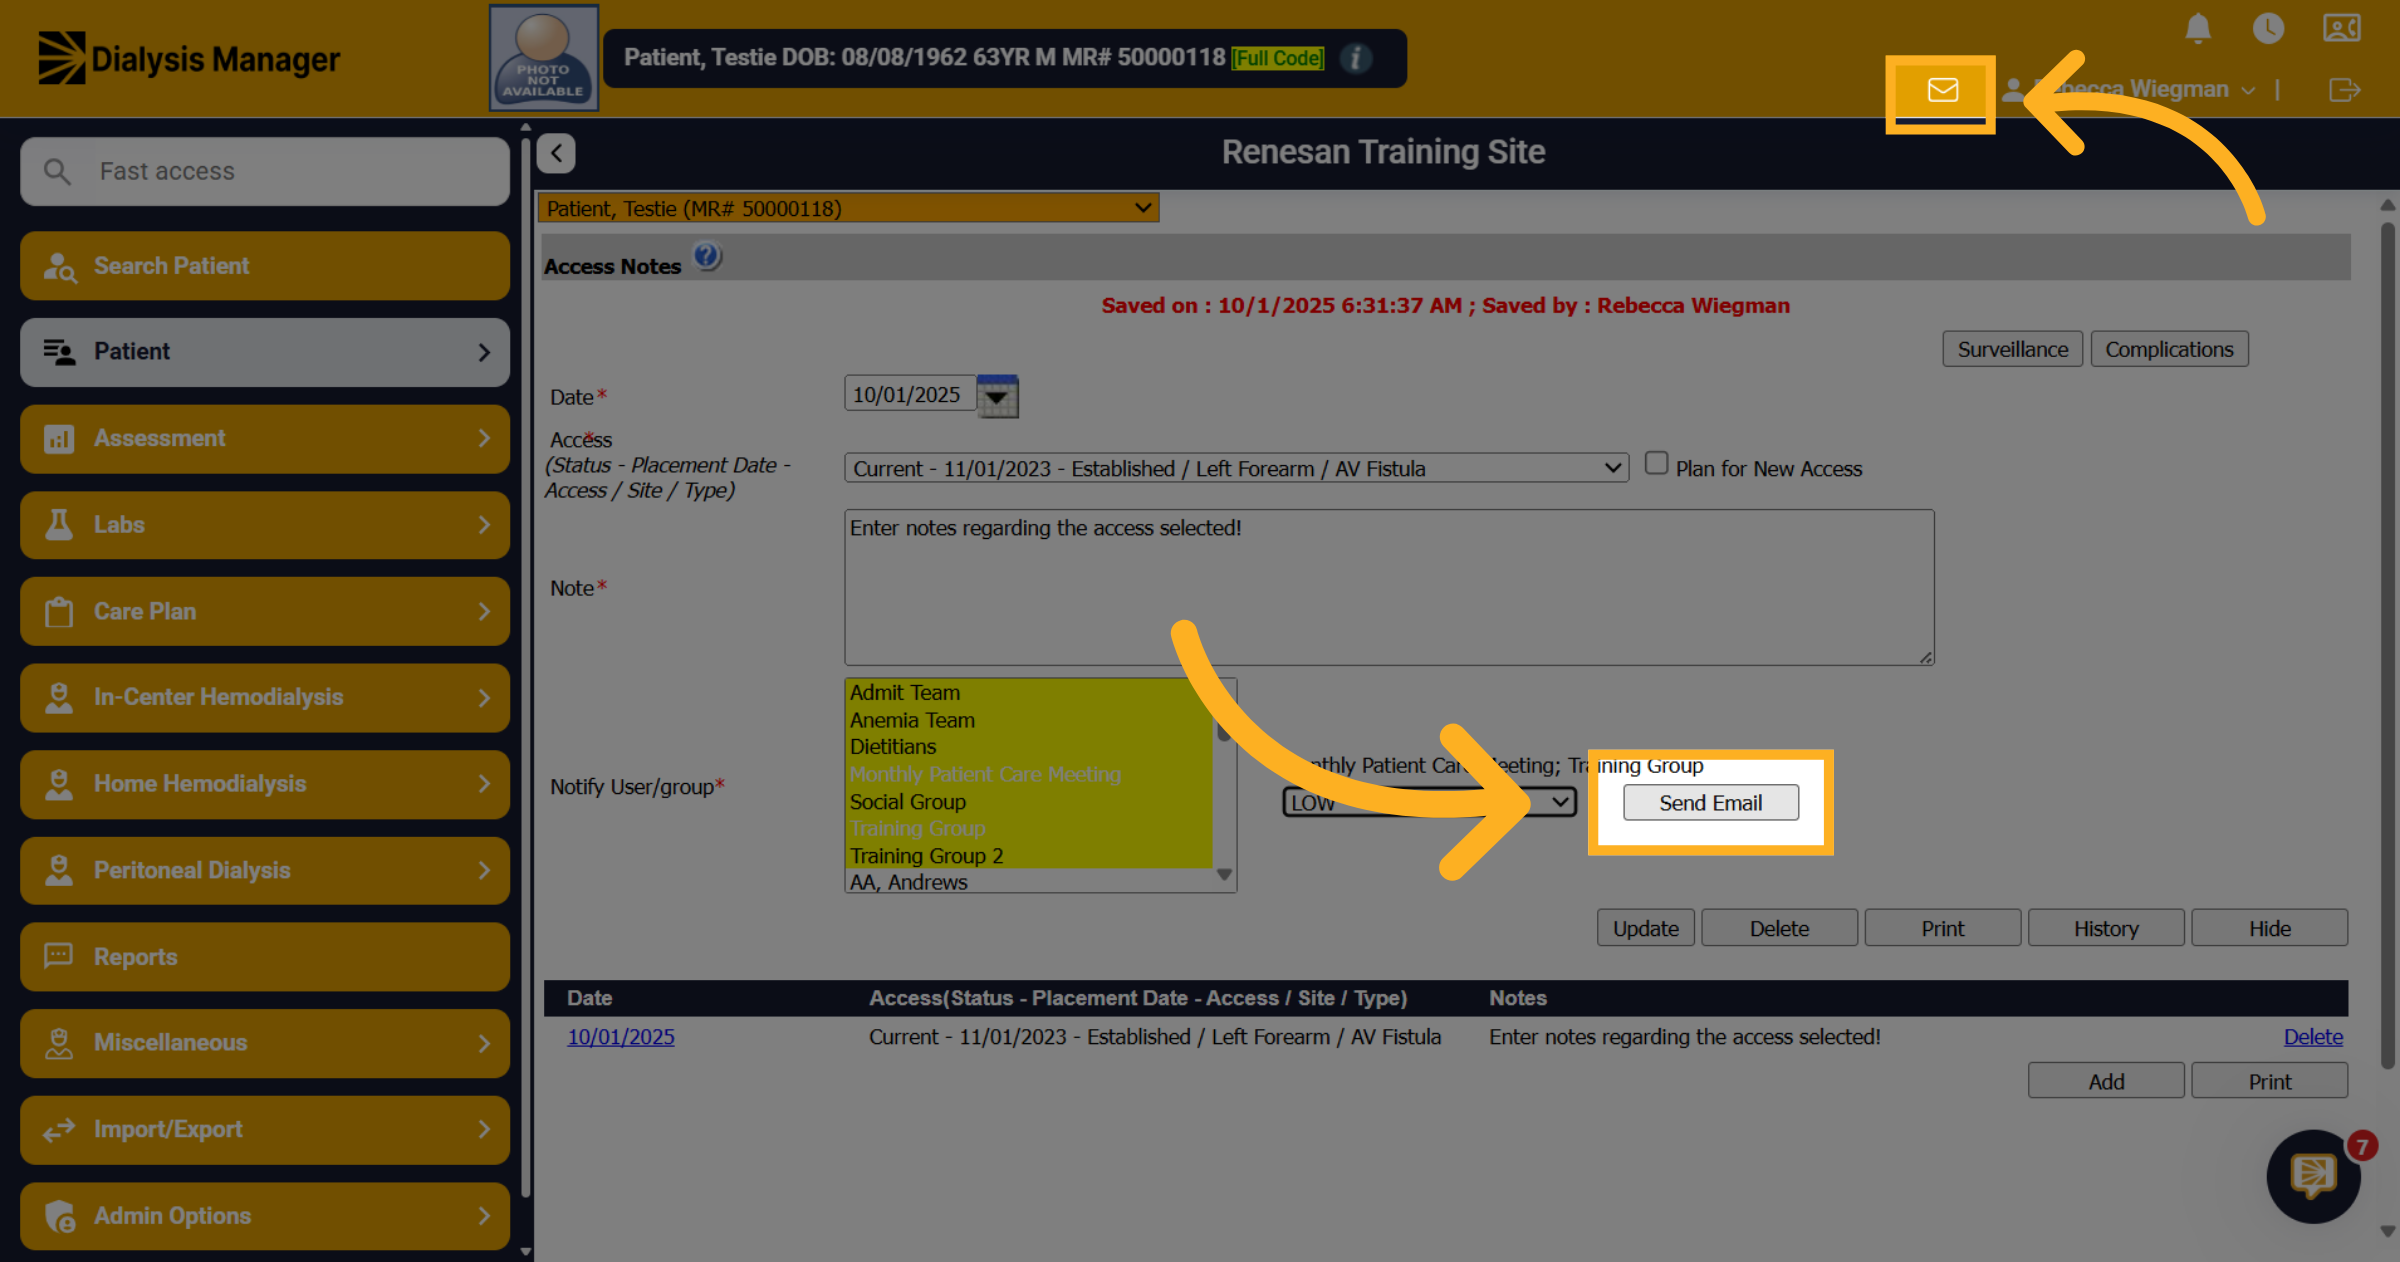
Task: Open the contact card icon in header
Action: click(2341, 28)
